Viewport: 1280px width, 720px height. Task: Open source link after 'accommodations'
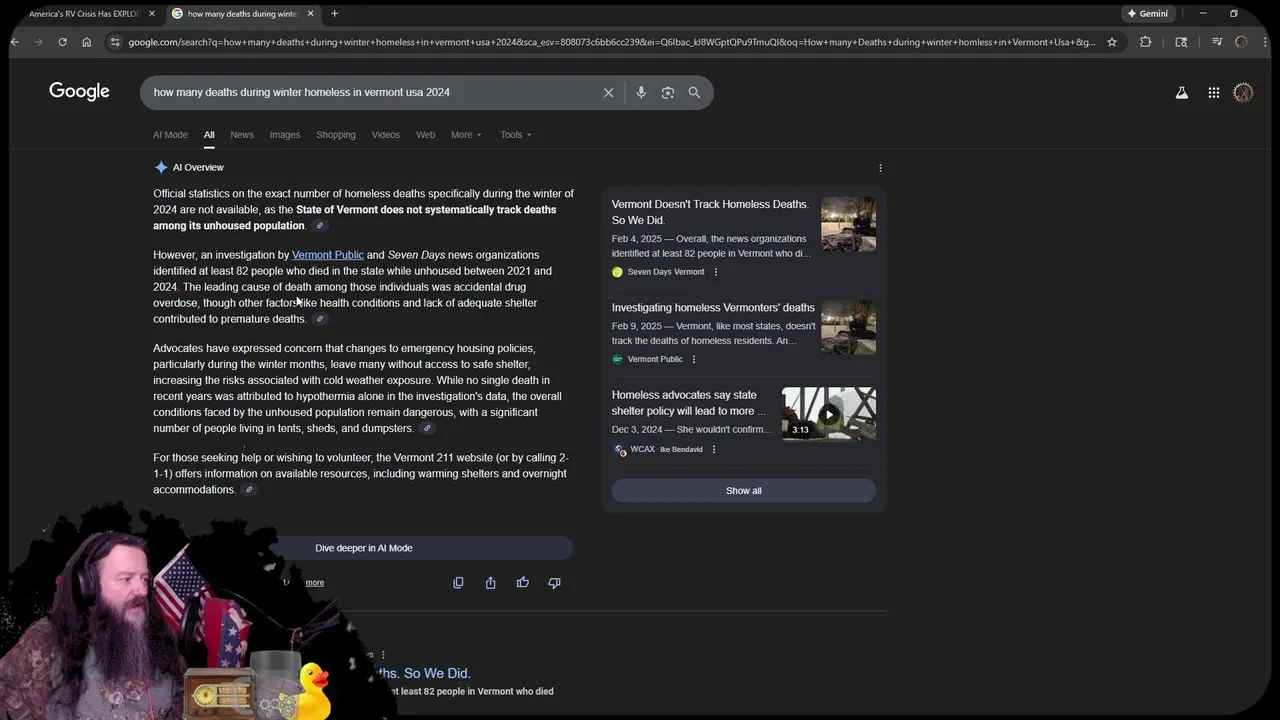click(249, 490)
